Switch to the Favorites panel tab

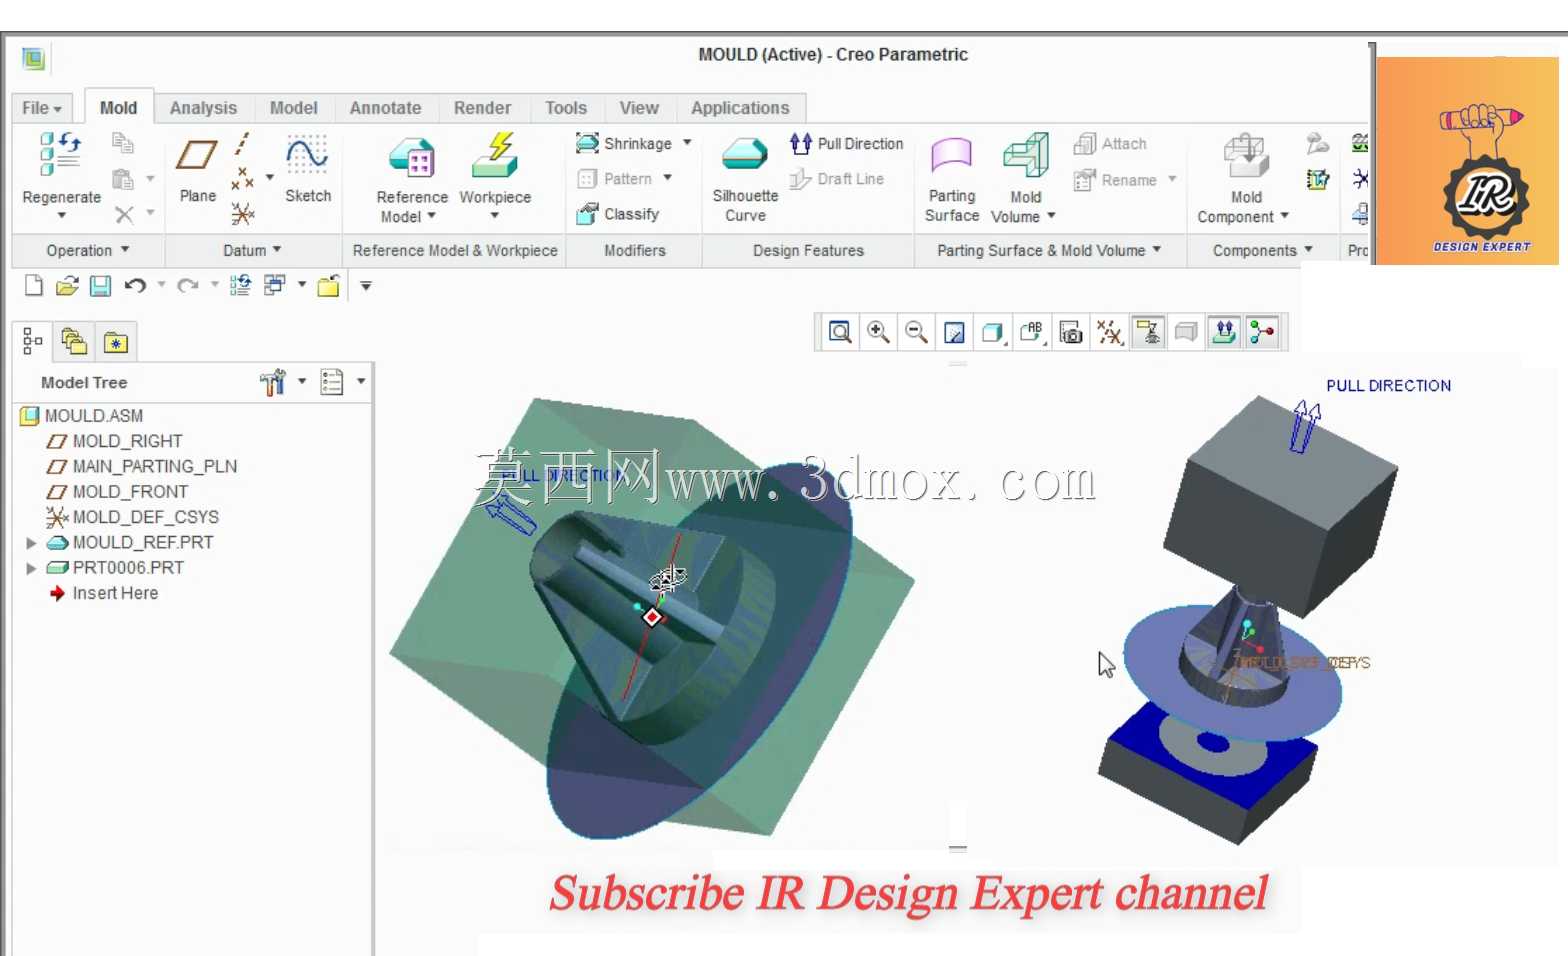116,342
